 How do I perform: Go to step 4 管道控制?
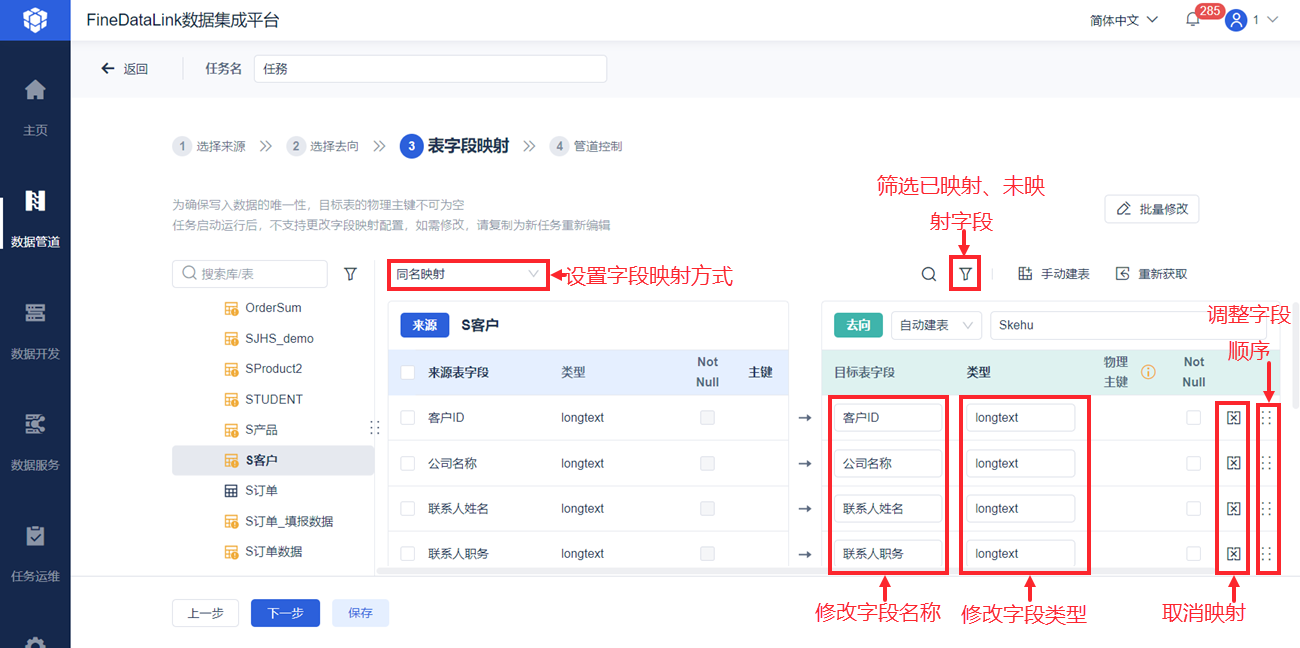[x=586, y=146]
